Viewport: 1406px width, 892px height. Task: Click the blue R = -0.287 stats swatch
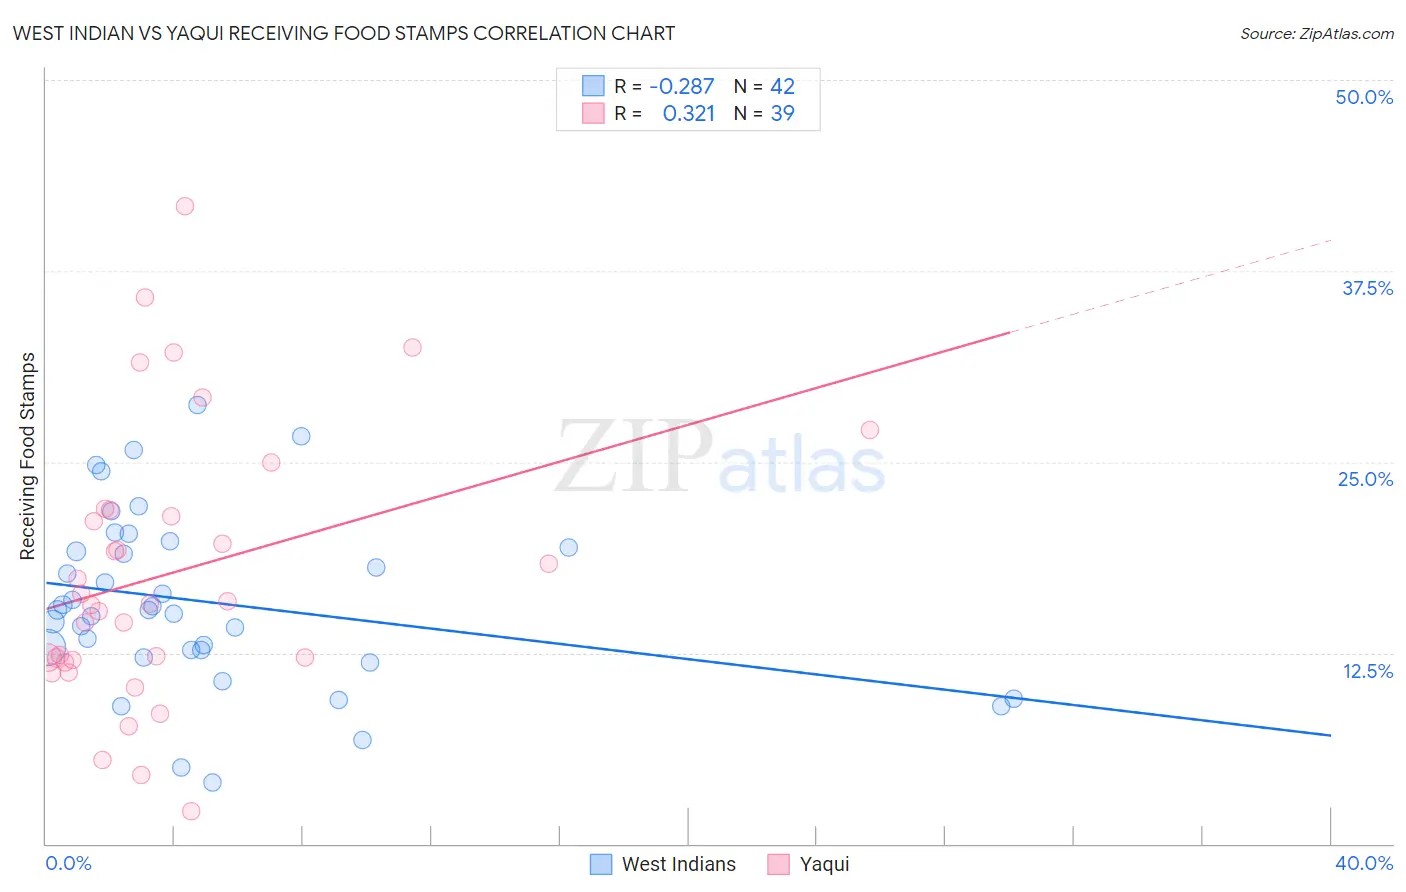[x=593, y=86]
